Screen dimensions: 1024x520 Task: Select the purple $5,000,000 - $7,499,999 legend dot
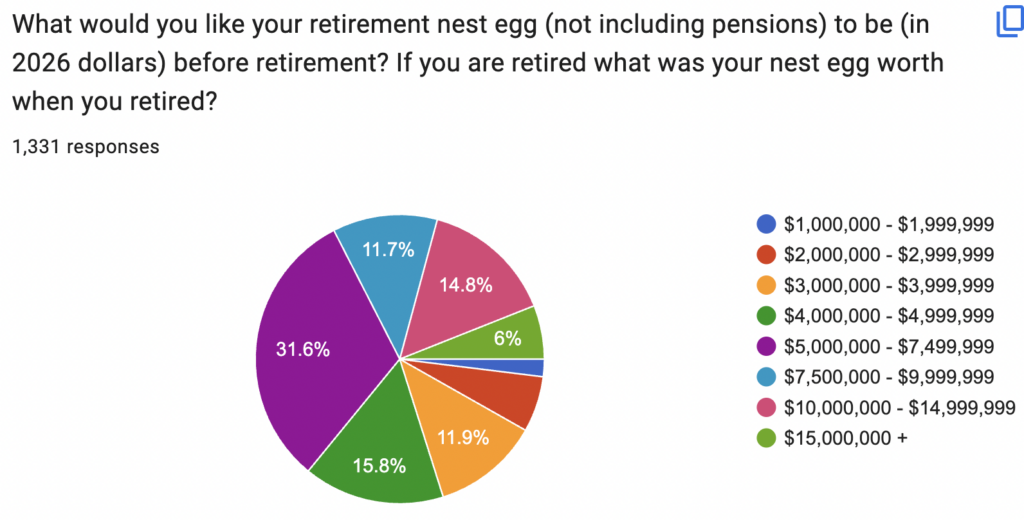(x=766, y=346)
